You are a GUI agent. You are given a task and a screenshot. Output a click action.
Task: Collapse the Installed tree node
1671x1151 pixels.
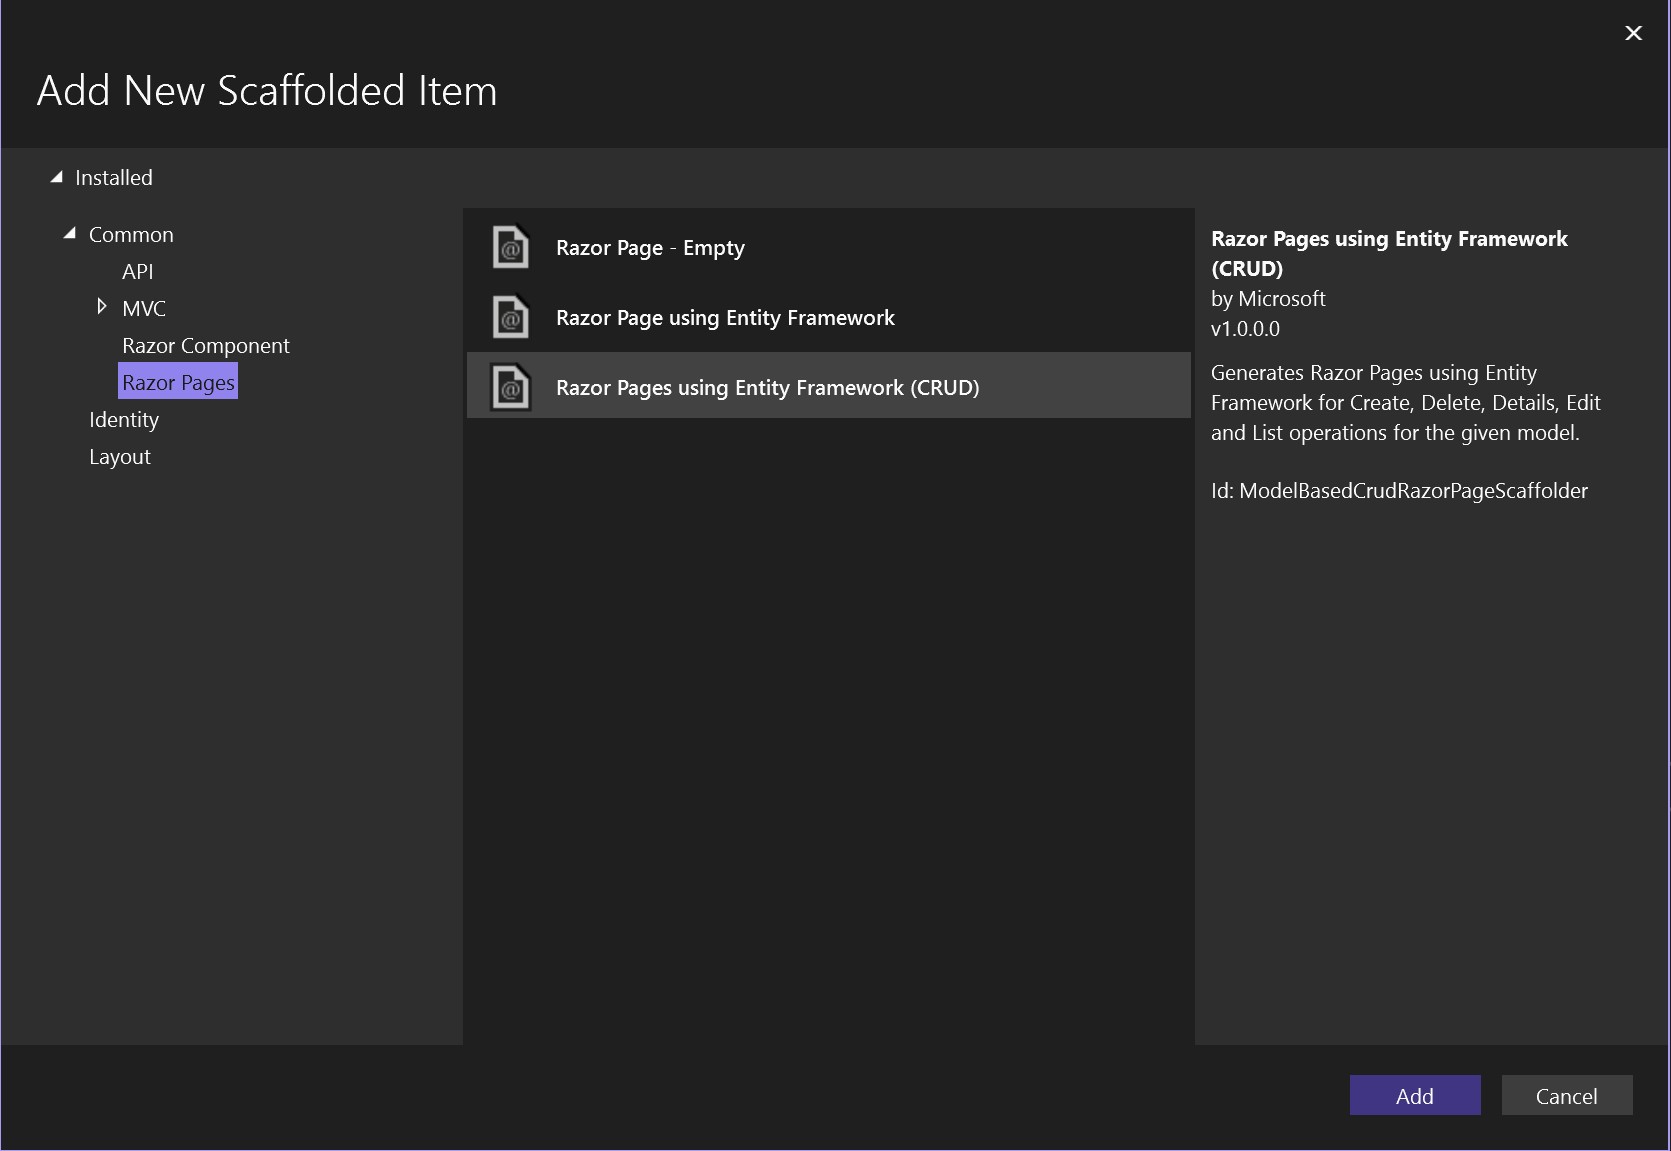click(57, 177)
